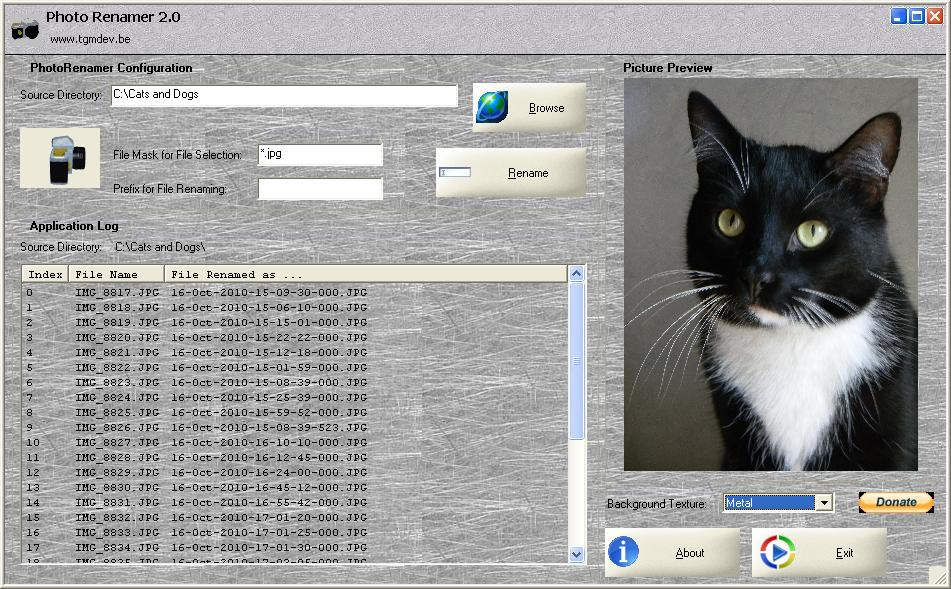Open the Browse folder dialog
This screenshot has width=951, height=589.
pyautogui.click(x=529, y=107)
